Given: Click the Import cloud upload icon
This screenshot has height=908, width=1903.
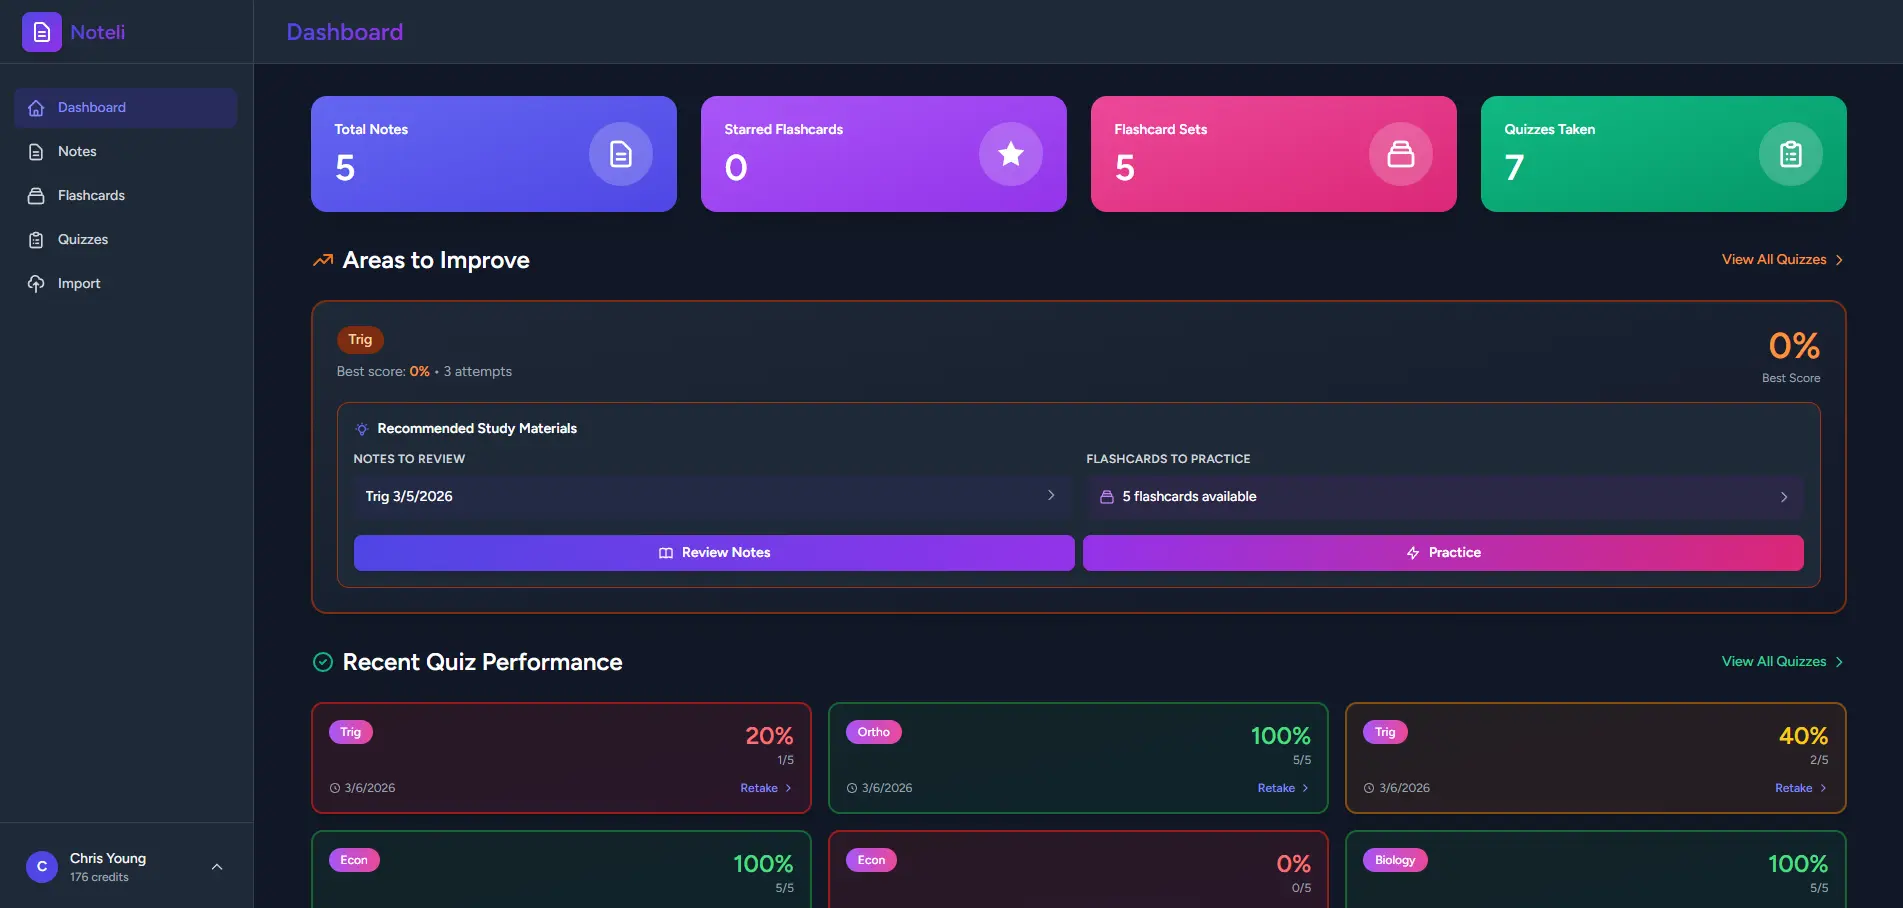Looking at the screenshot, I should coord(36,284).
